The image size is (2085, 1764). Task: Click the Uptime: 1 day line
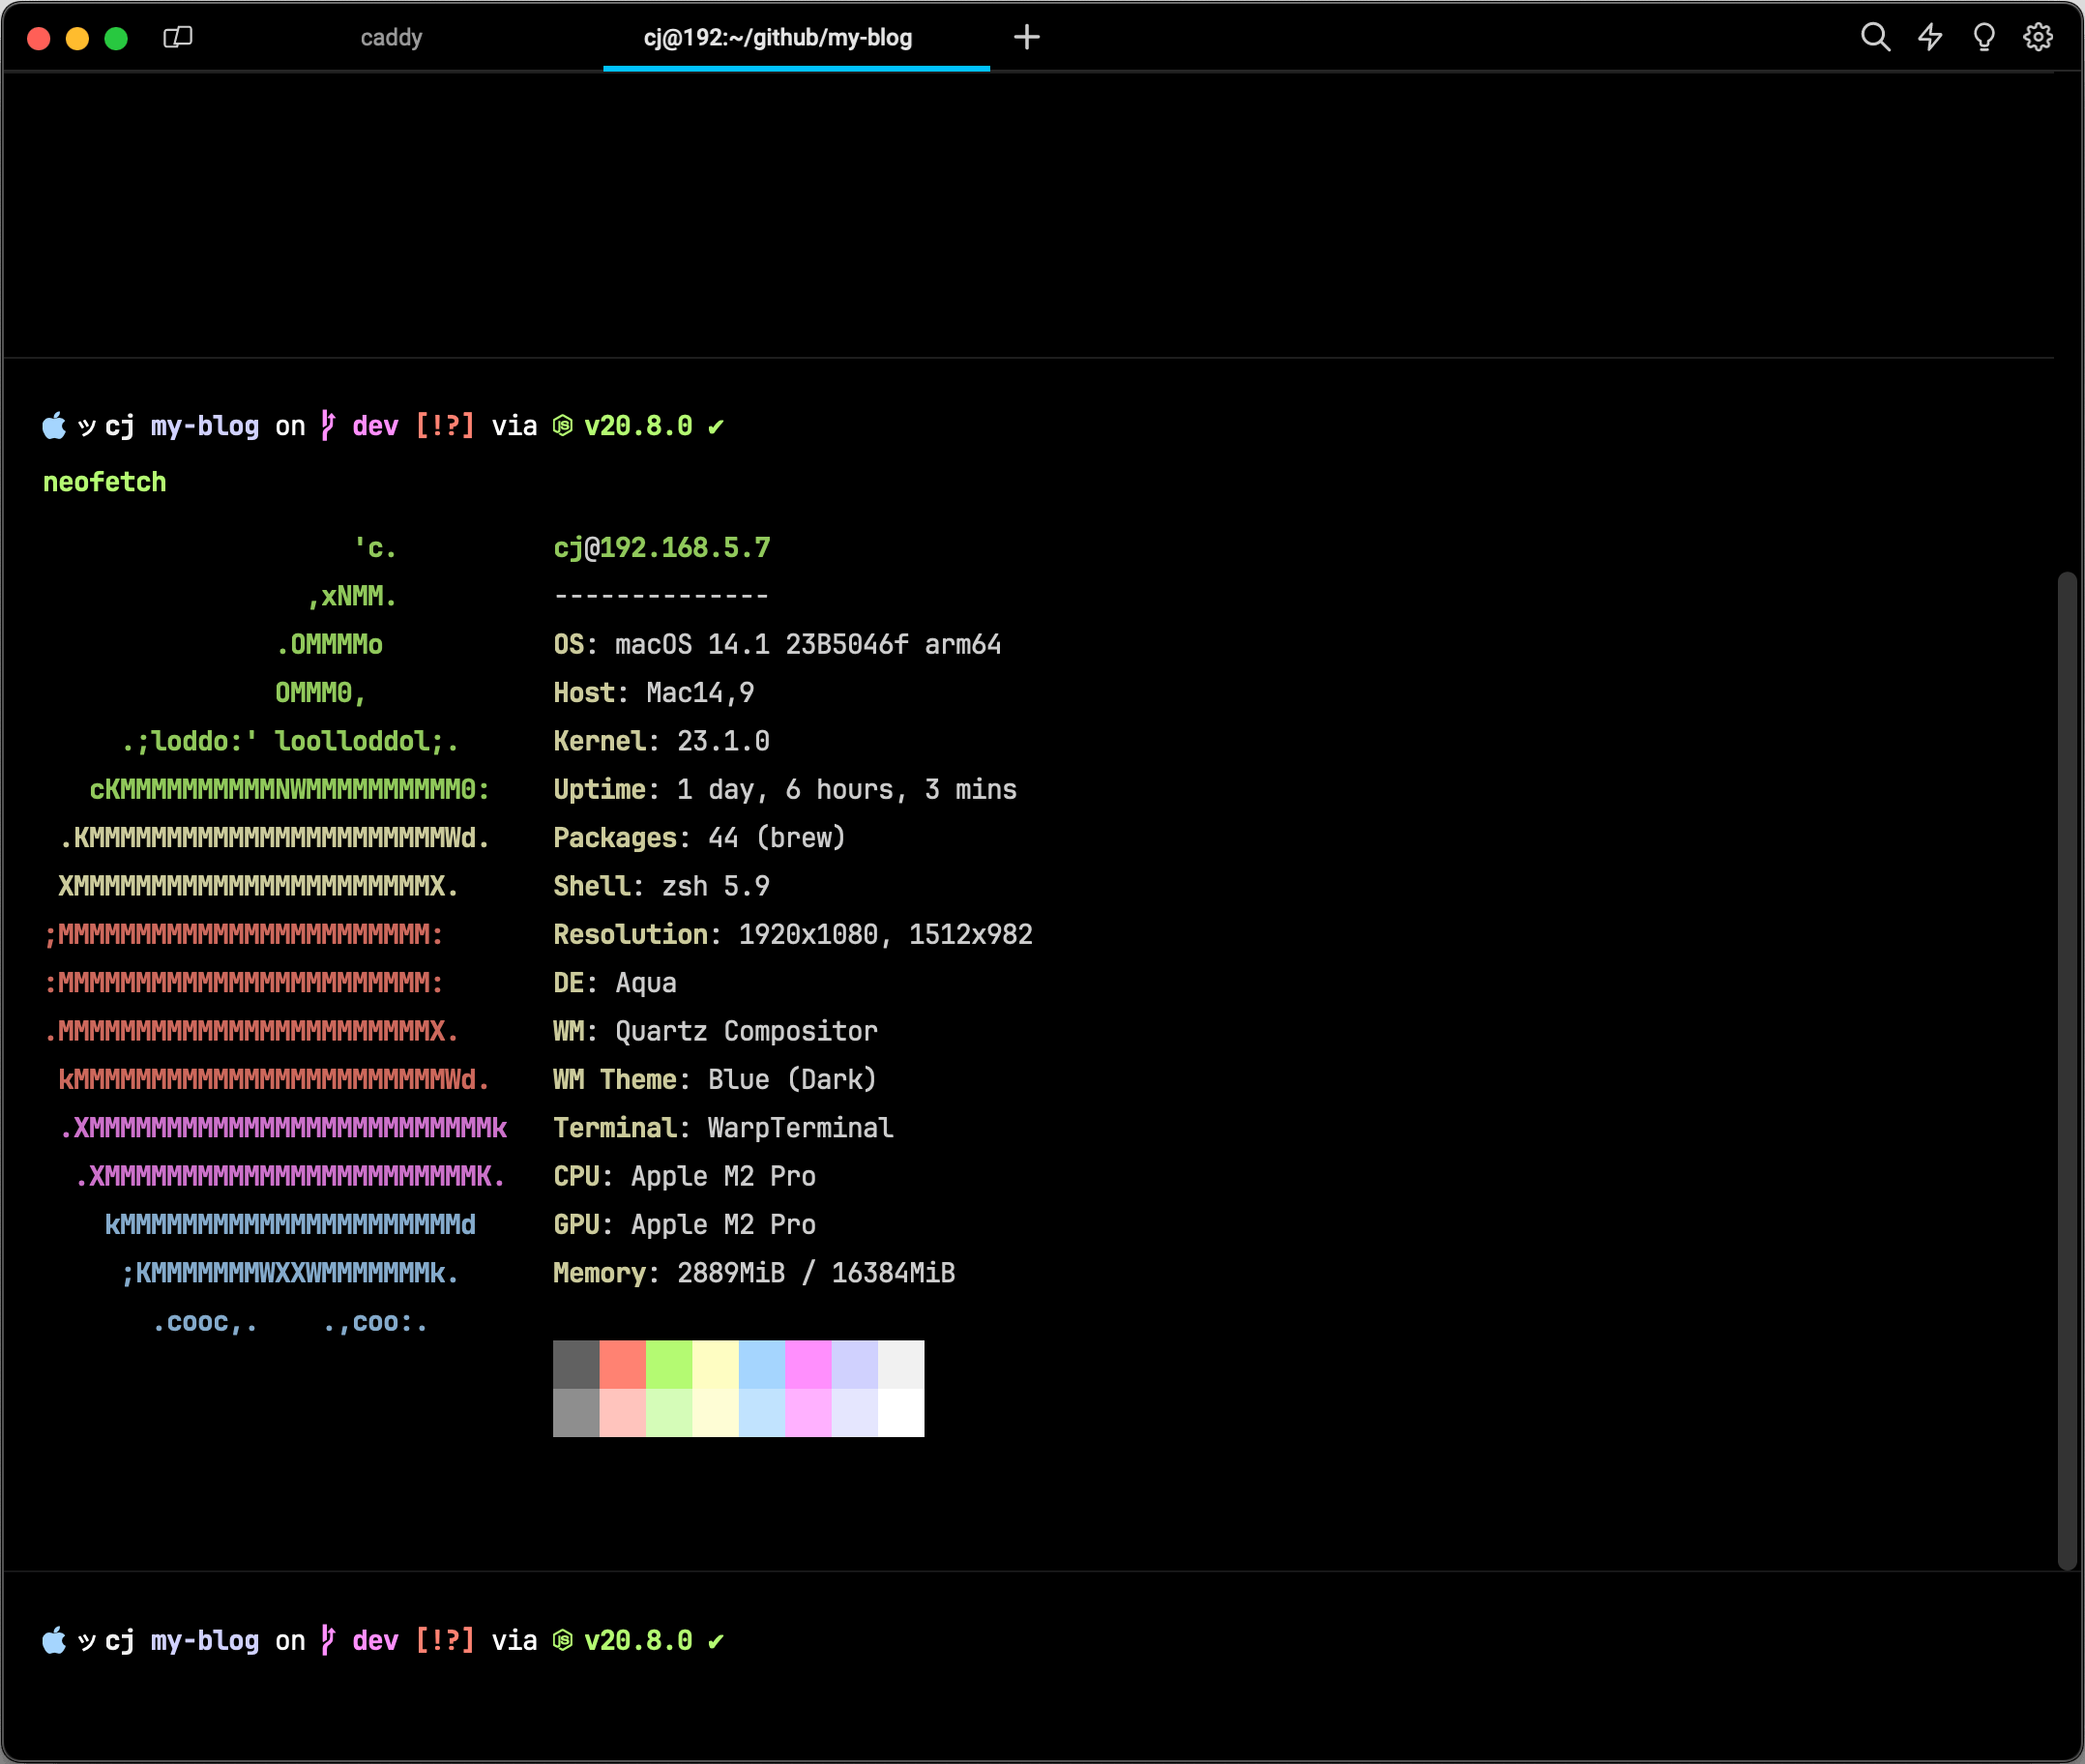click(785, 789)
